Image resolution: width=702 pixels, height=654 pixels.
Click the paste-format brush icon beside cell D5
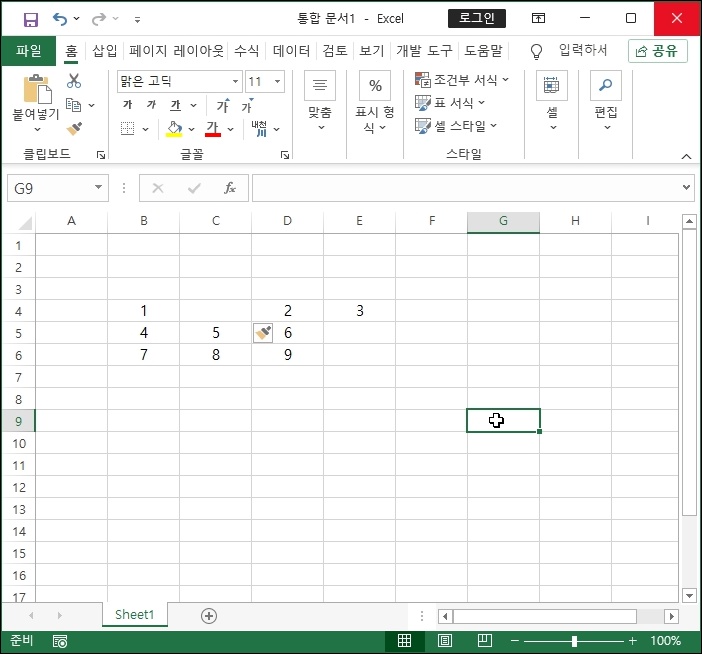coord(263,333)
